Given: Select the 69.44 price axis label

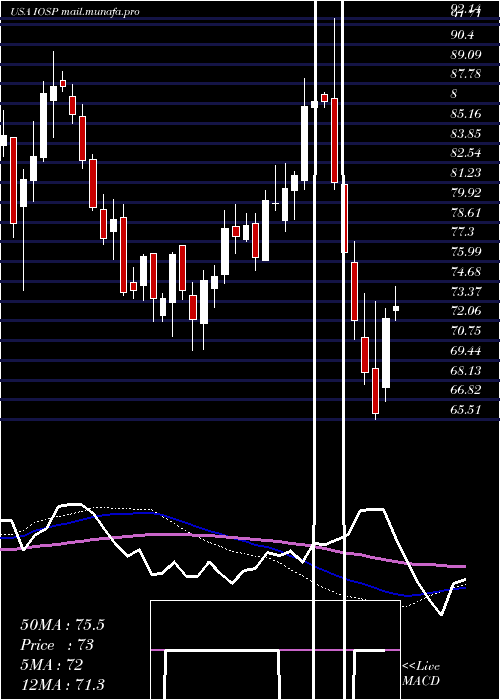Looking at the screenshot, I should point(466,350).
